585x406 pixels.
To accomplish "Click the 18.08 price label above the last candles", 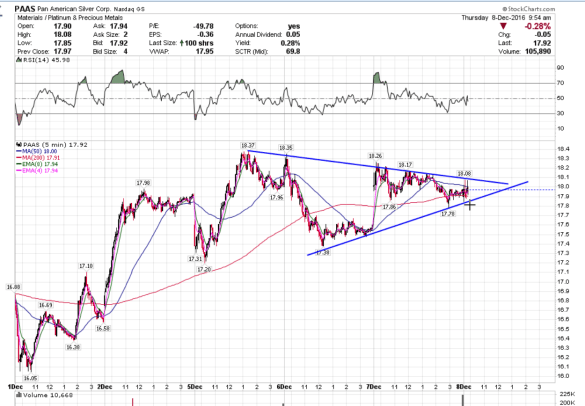I will pos(464,174).
